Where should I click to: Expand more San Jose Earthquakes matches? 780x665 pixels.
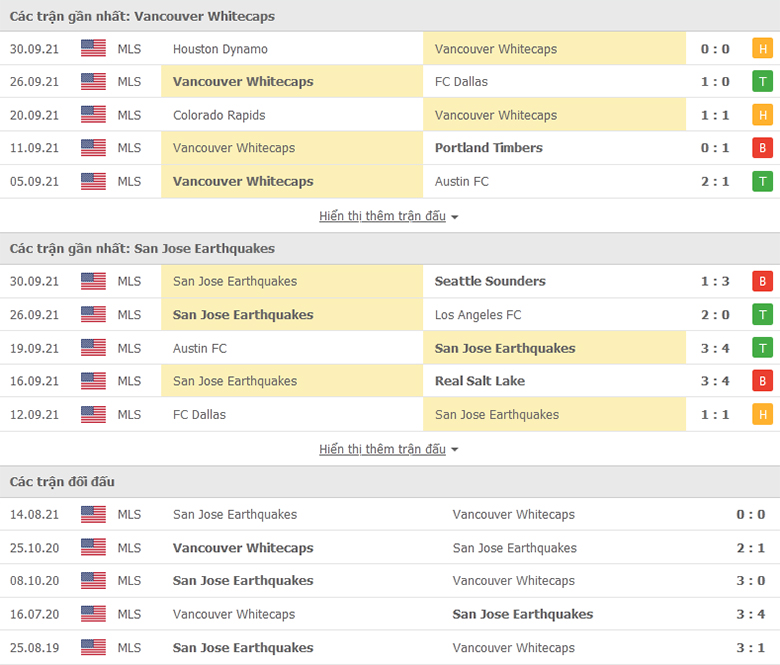[382, 449]
